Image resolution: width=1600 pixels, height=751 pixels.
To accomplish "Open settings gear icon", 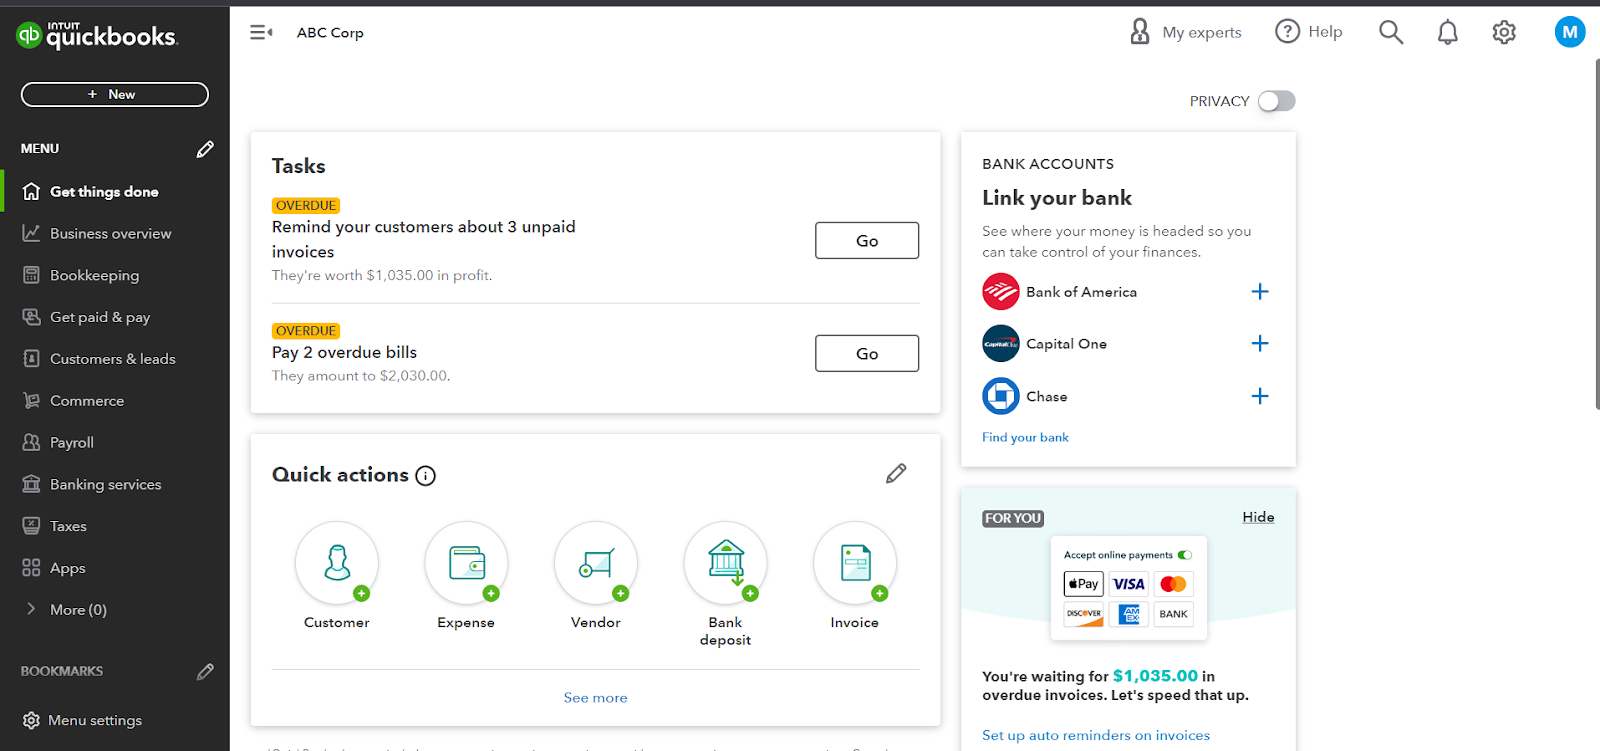I will click(x=1504, y=32).
